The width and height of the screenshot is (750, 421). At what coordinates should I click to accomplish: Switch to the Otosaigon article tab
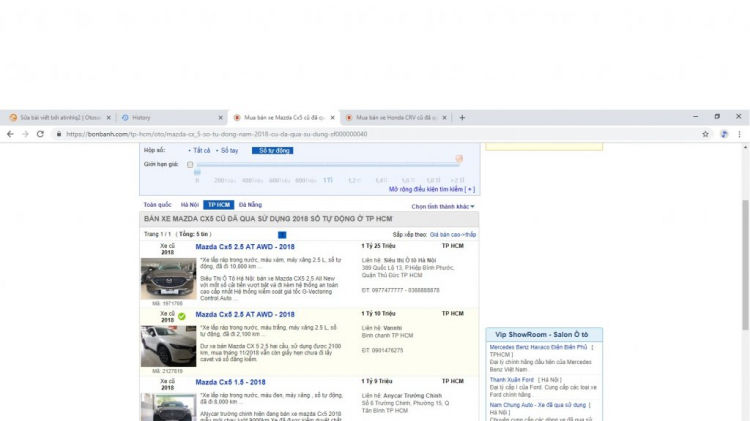coord(59,118)
